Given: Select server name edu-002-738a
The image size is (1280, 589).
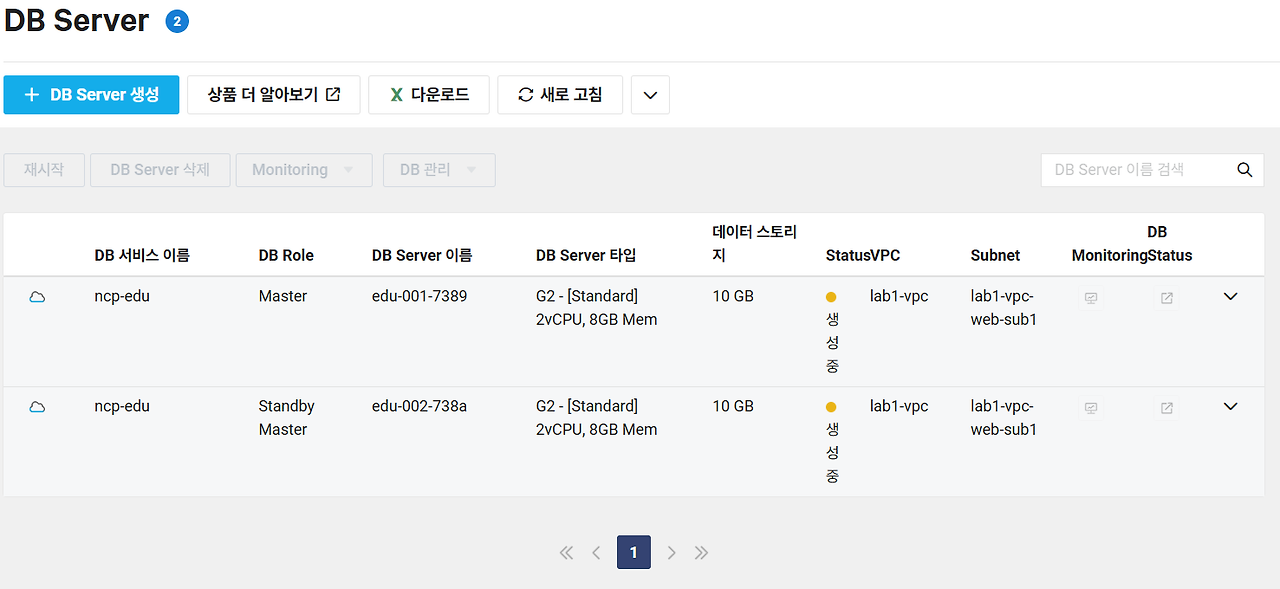Looking at the screenshot, I should (x=419, y=407).
